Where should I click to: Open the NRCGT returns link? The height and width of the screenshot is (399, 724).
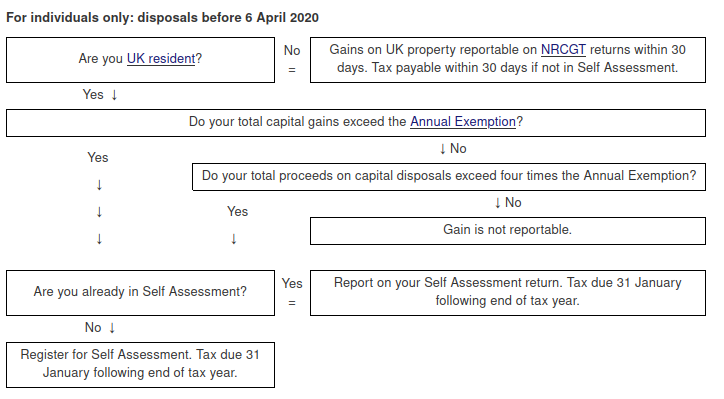563,49
